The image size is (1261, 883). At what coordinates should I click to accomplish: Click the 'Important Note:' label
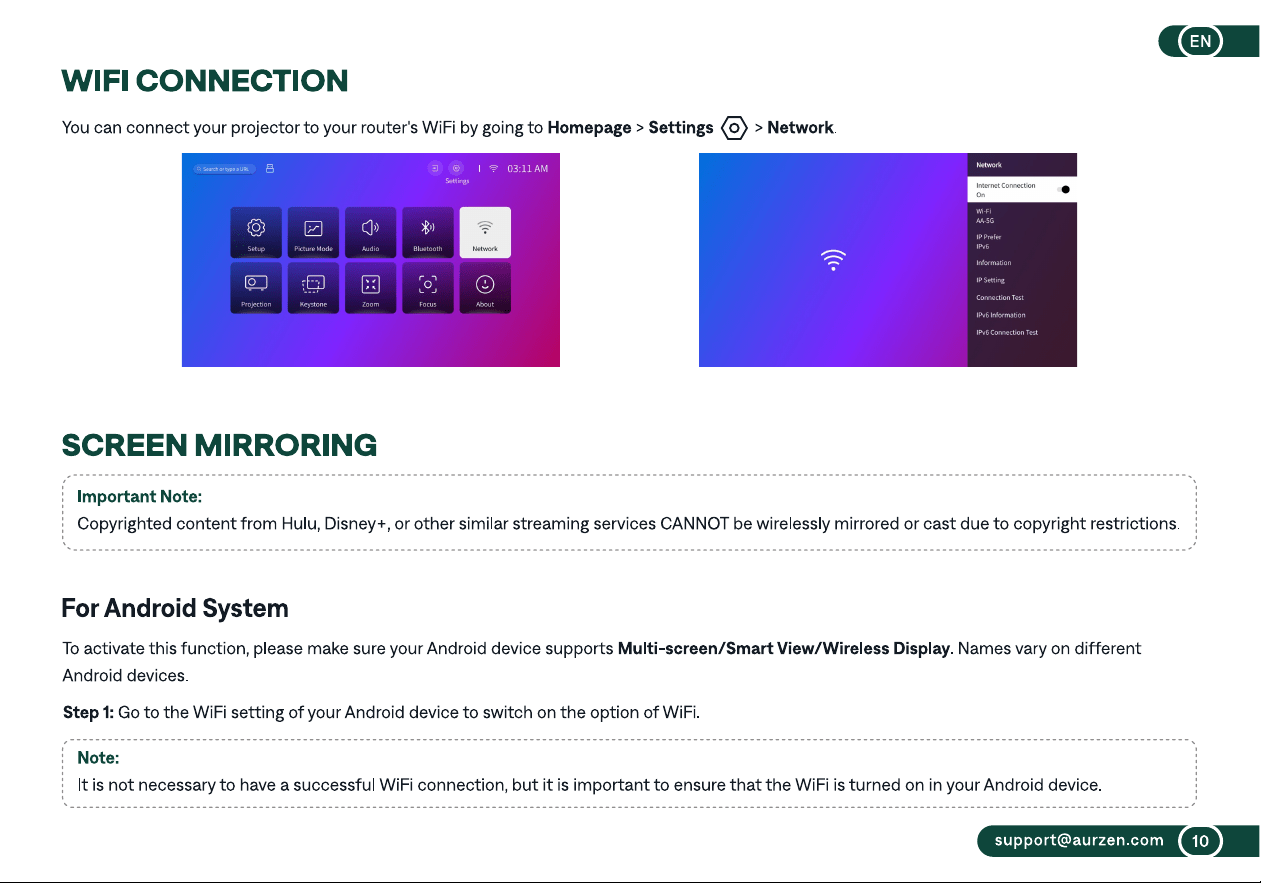pyautogui.click(x=140, y=496)
